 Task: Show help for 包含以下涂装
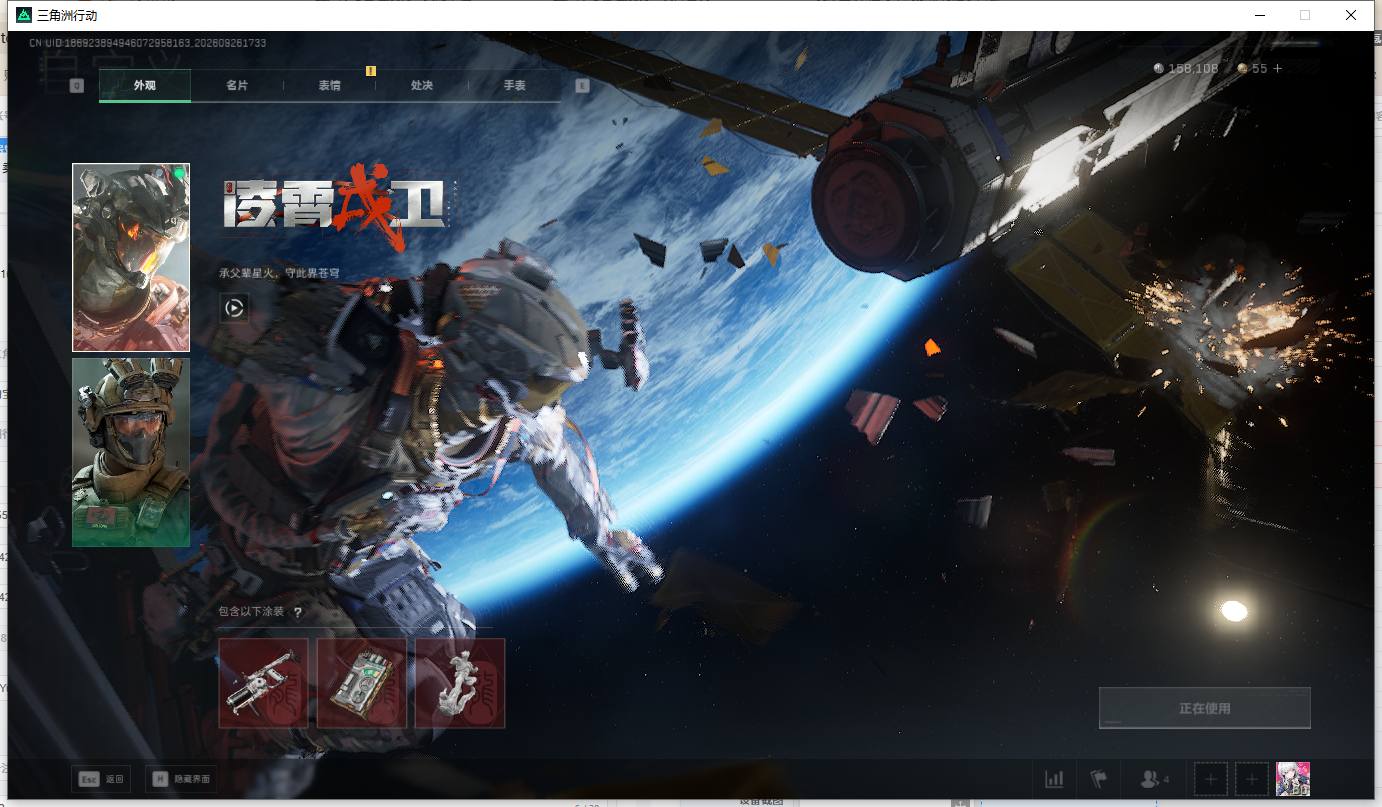click(x=297, y=612)
